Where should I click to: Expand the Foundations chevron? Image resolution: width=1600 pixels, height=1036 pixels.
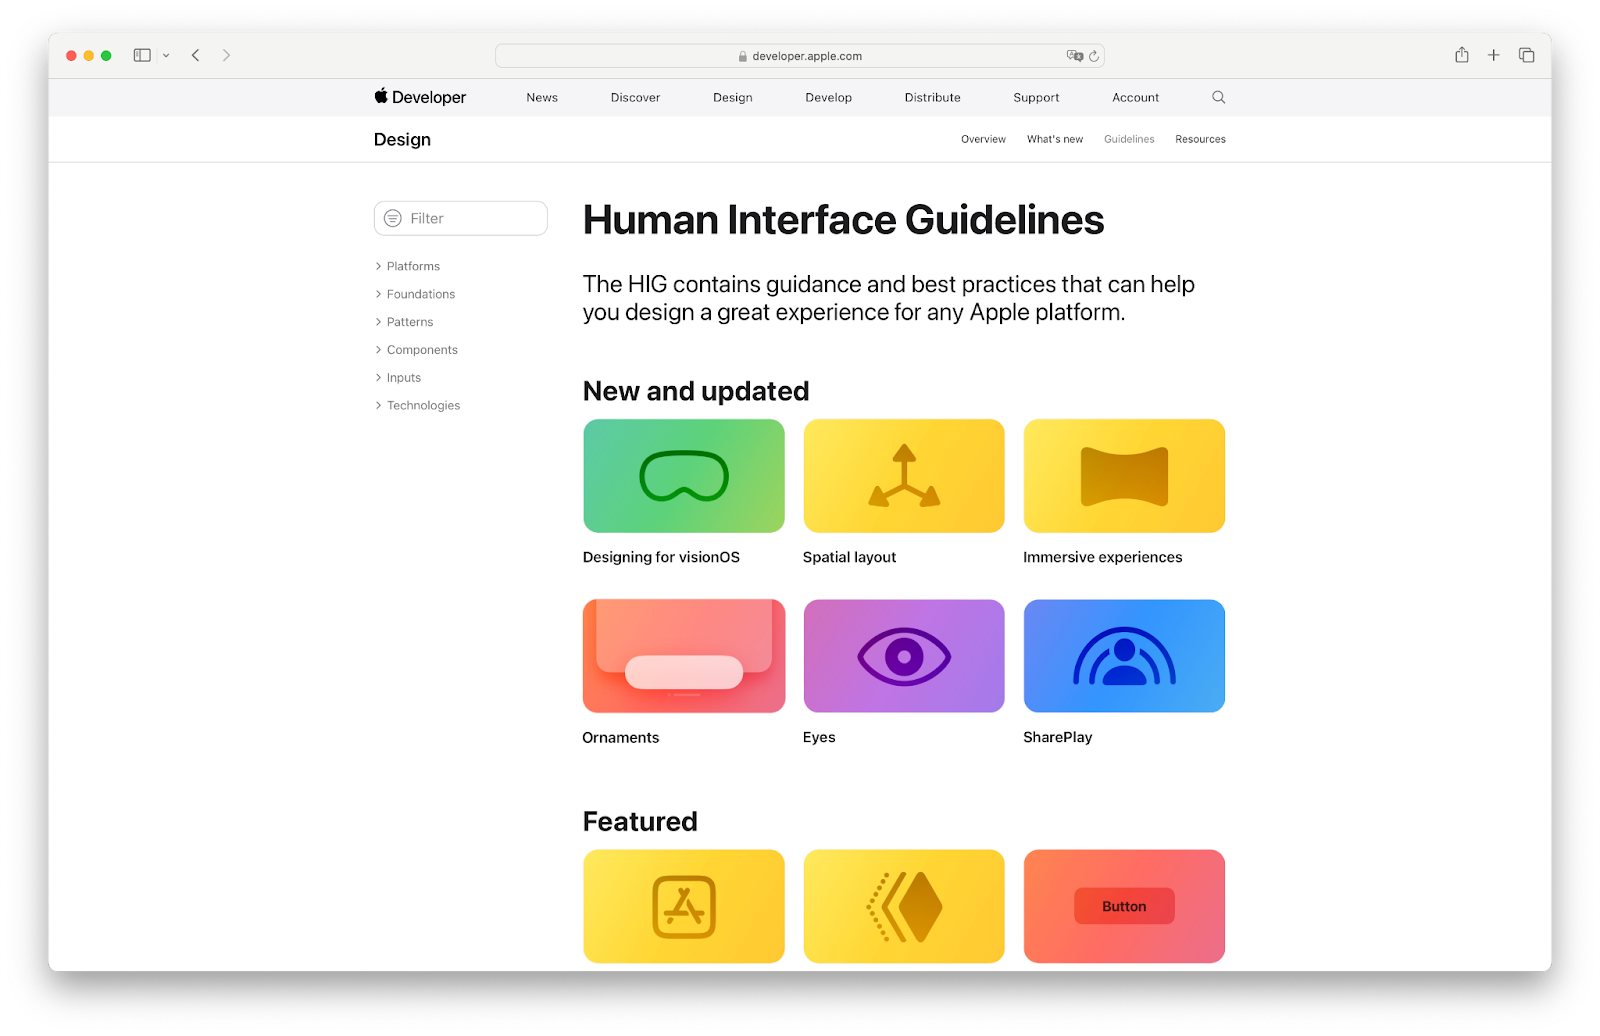pyautogui.click(x=378, y=294)
